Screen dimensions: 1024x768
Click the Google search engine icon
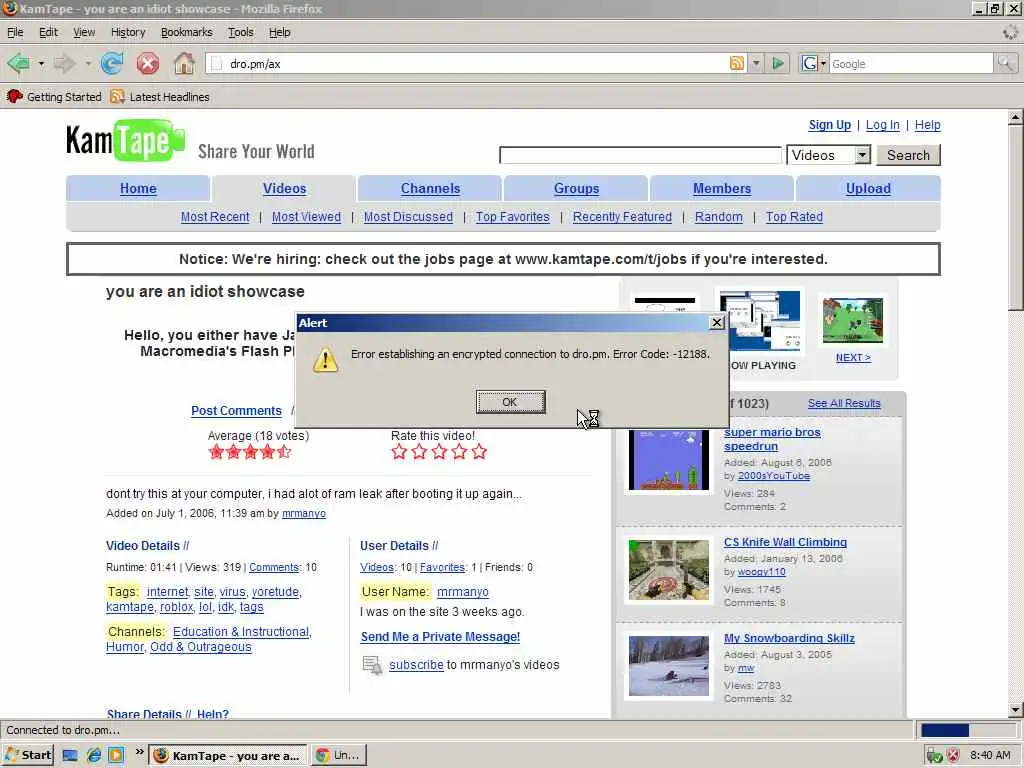[x=809, y=63]
